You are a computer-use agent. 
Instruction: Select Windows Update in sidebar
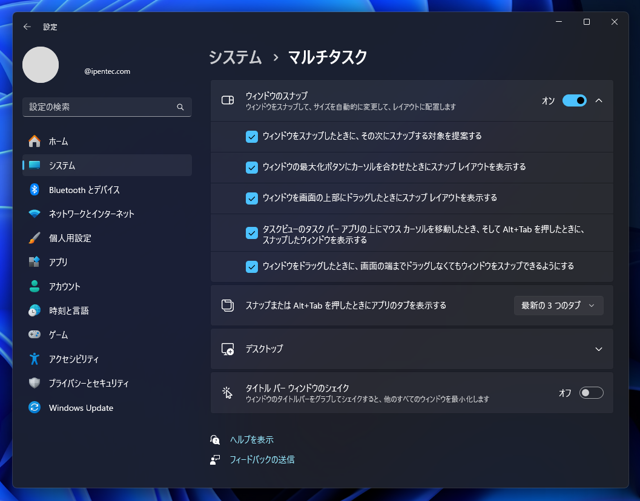coord(107,407)
